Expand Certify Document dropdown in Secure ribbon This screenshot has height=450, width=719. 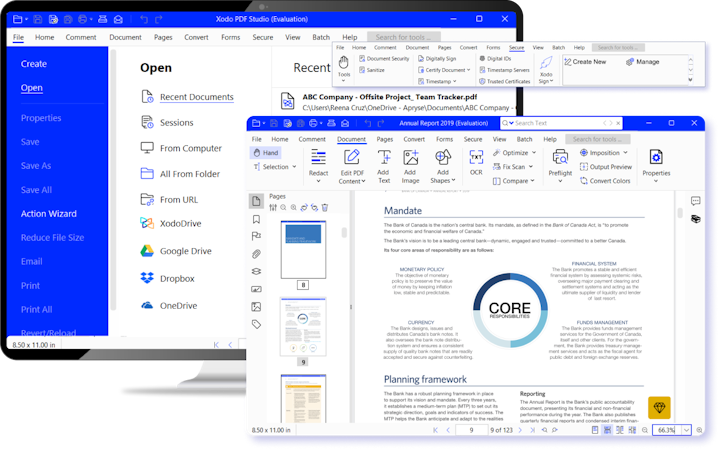pos(469,70)
